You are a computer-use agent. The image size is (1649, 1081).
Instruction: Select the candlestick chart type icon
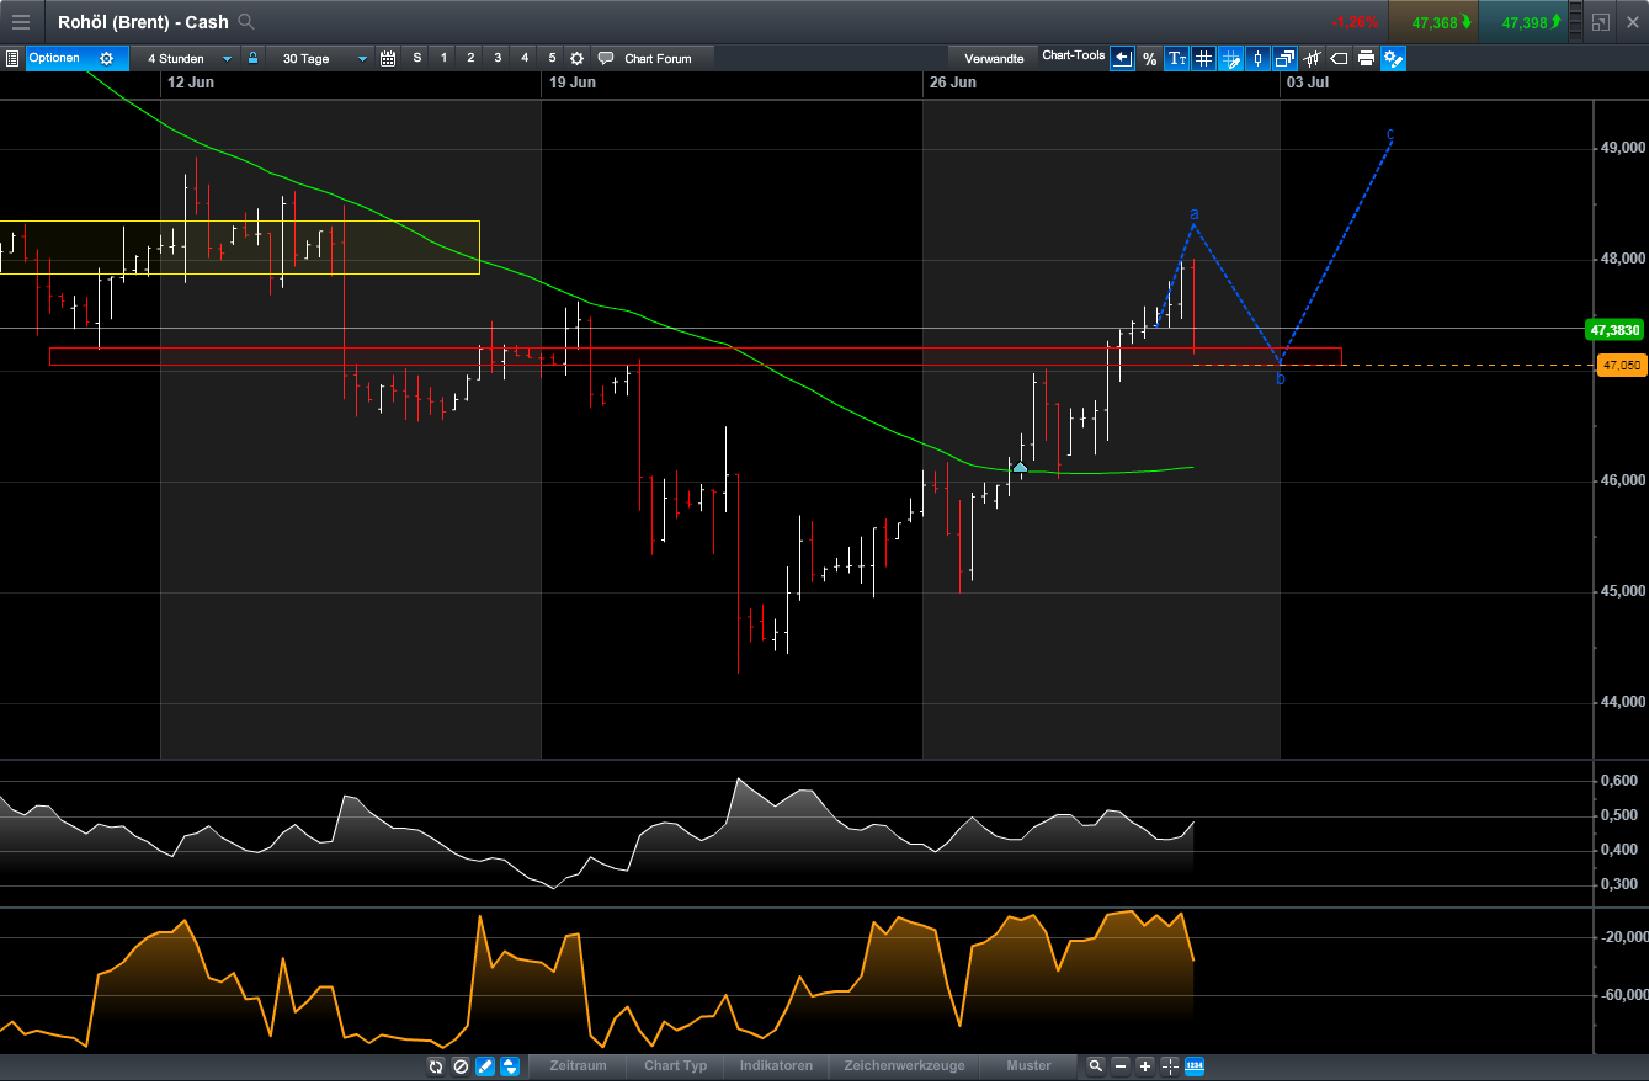click(x=1258, y=59)
